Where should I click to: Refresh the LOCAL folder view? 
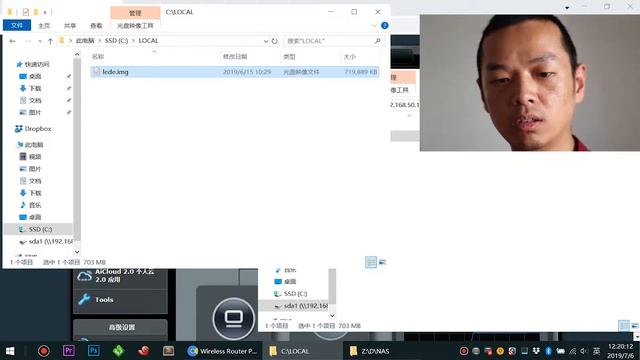(274, 41)
